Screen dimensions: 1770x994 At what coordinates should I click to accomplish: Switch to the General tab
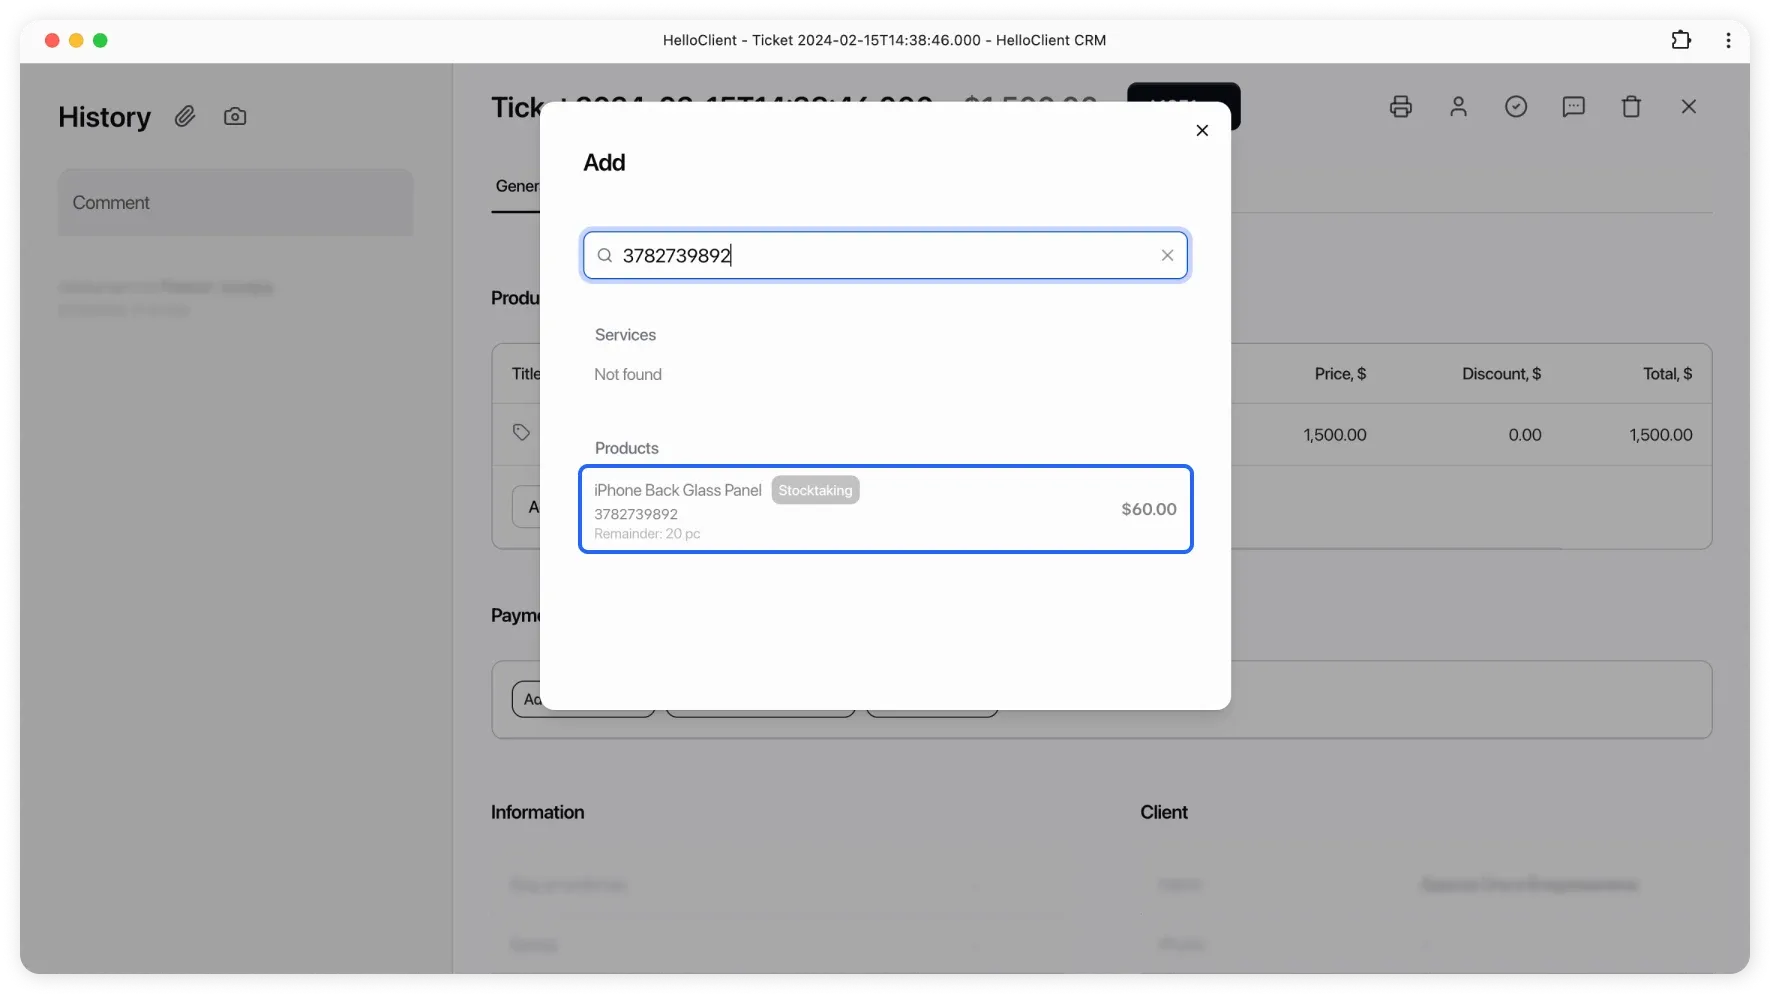tap(516, 187)
